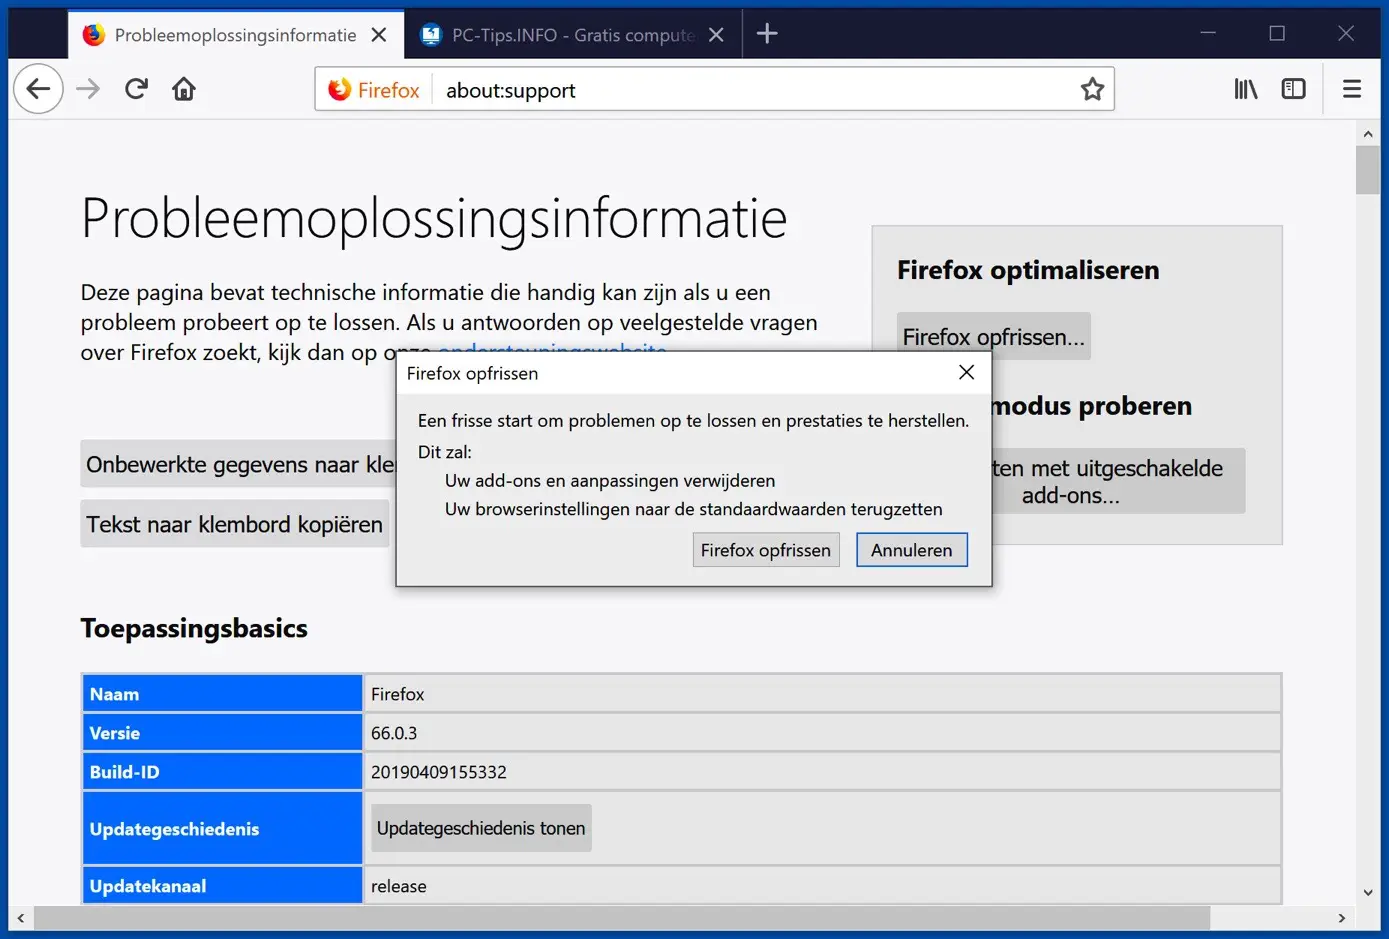Viewport: 1389px width, 939px height.
Task: Click the Firefox identity icon in address bar
Action: pyautogui.click(x=374, y=90)
